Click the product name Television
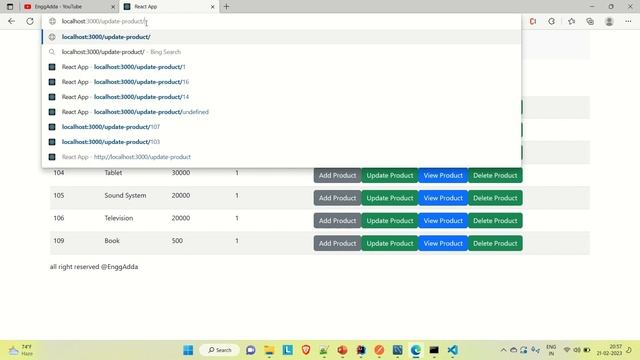640x360 pixels. point(118,218)
